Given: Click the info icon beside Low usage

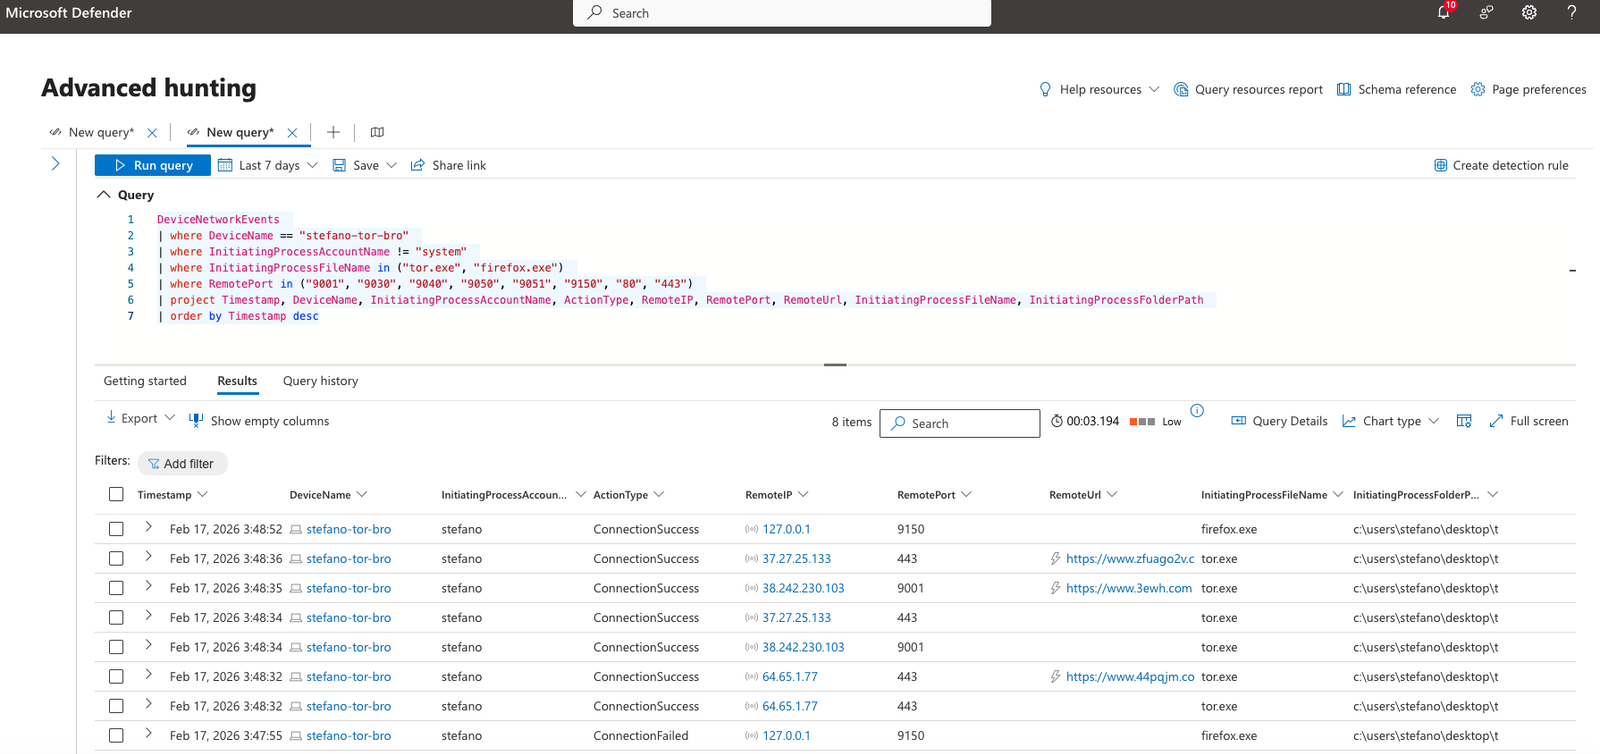Looking at the screenshot, I should 1197,411.
